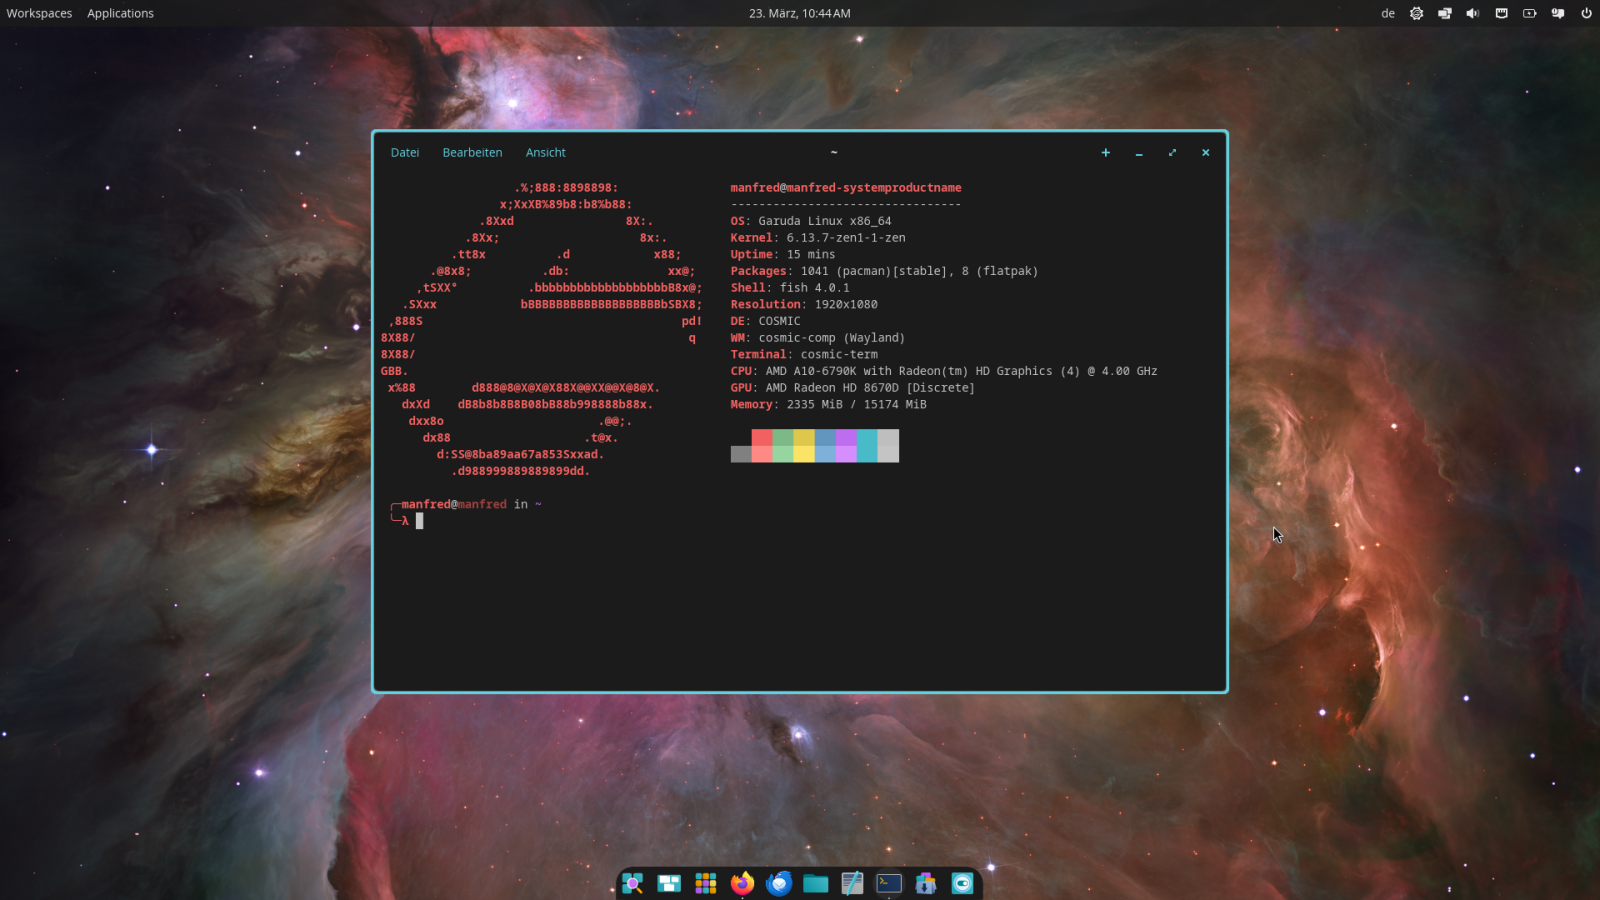
Task: Click the terminal prompt input line
Action: tap(600, 521)
